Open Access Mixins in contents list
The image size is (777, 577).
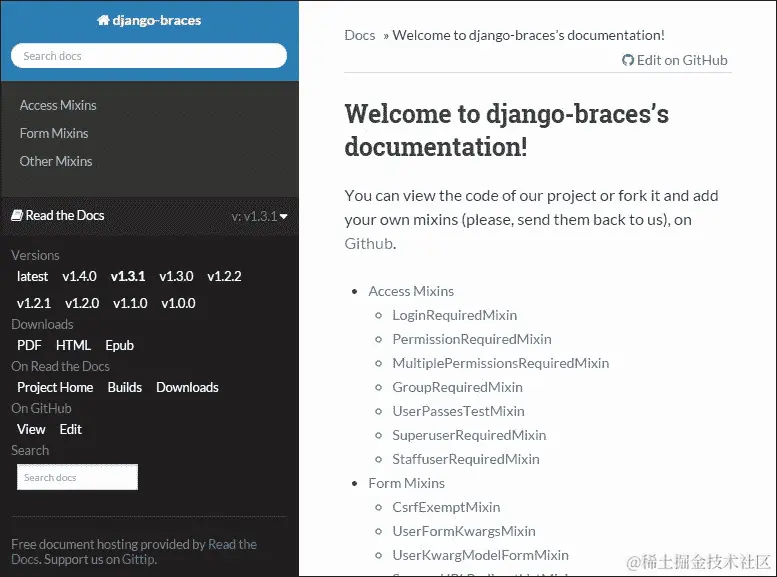411,291
